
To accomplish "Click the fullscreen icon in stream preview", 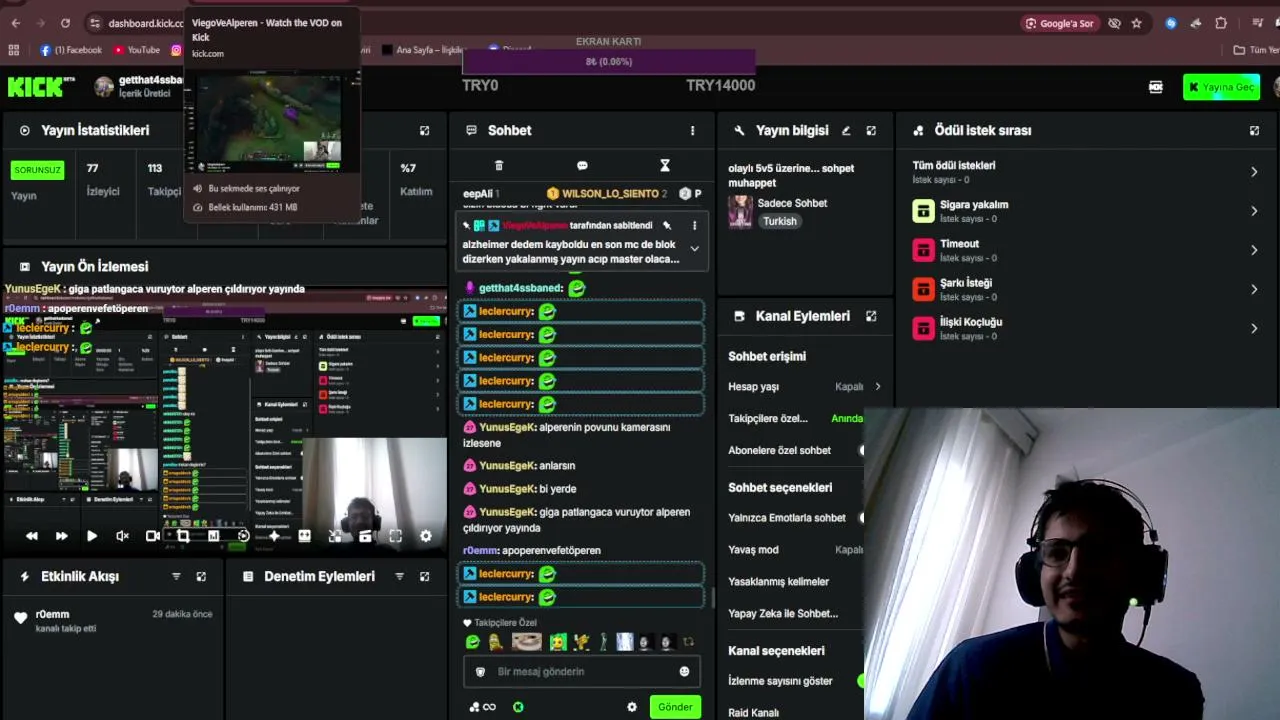I will pyautogui.click(x=396, y=536).
